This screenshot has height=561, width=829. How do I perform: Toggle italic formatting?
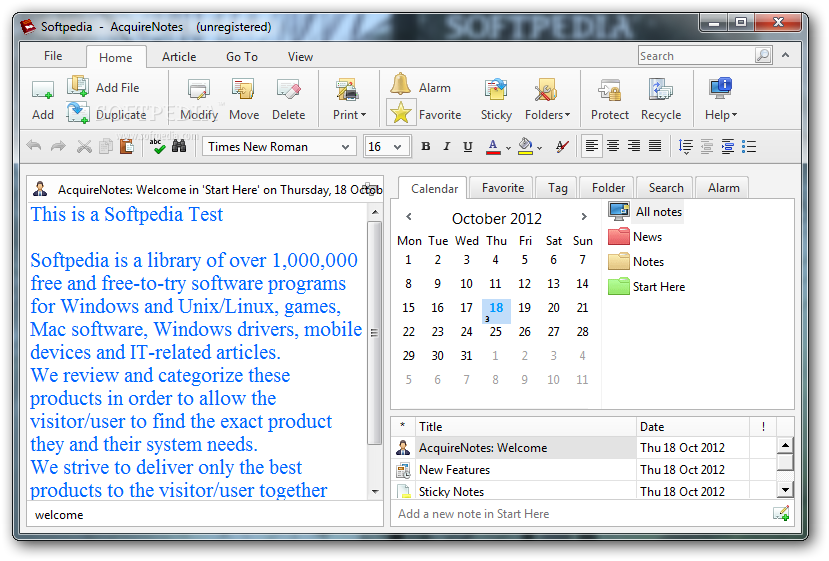(x=446, y=146)
